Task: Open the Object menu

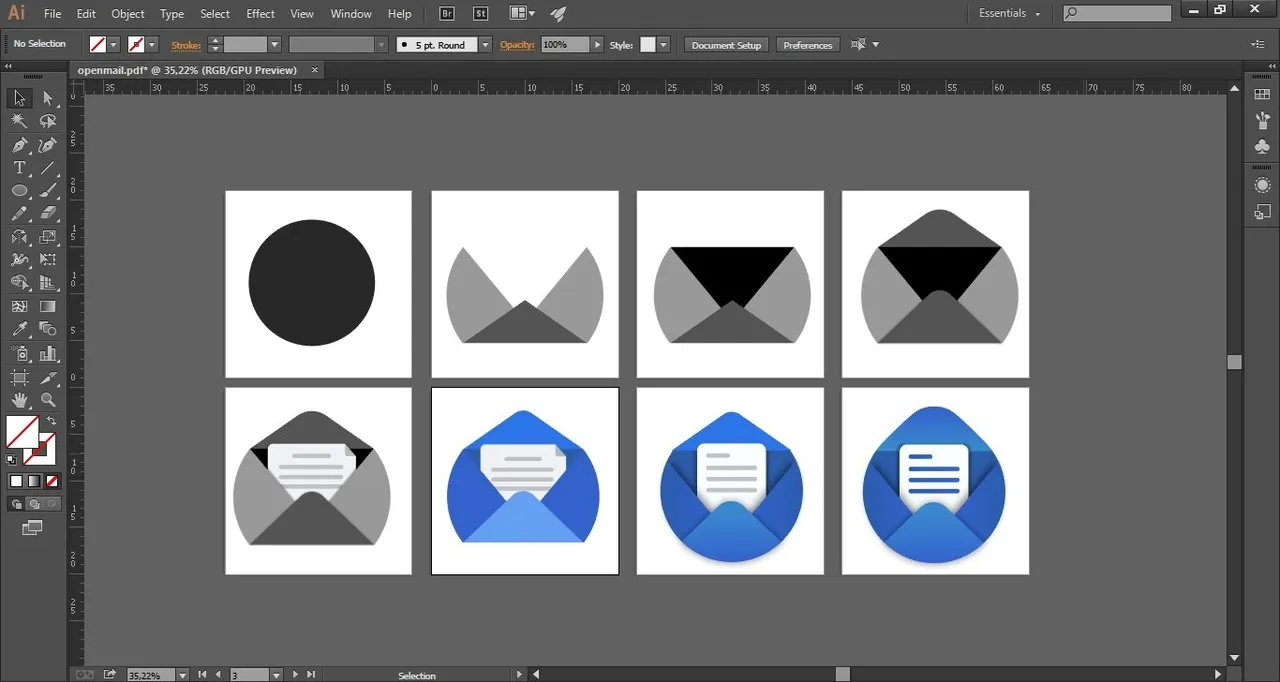Action: [128, 14]
